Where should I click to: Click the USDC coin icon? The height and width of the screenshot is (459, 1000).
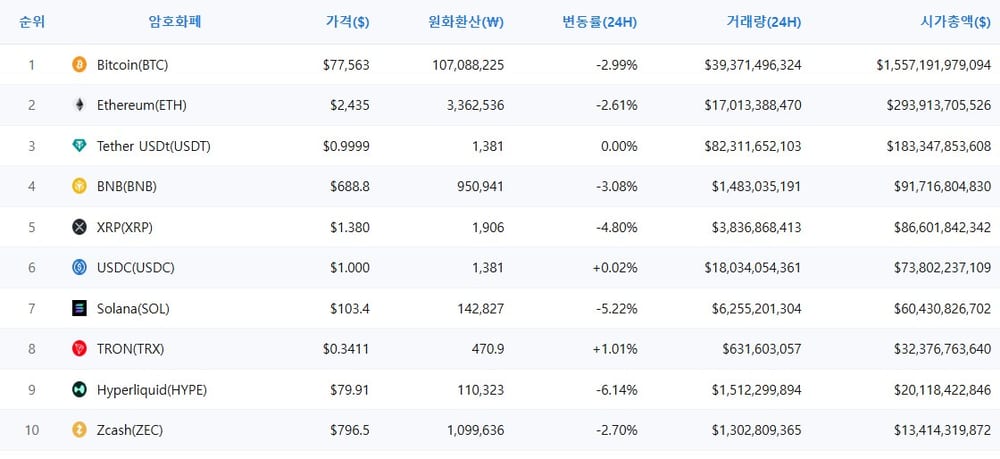(79, 268)
